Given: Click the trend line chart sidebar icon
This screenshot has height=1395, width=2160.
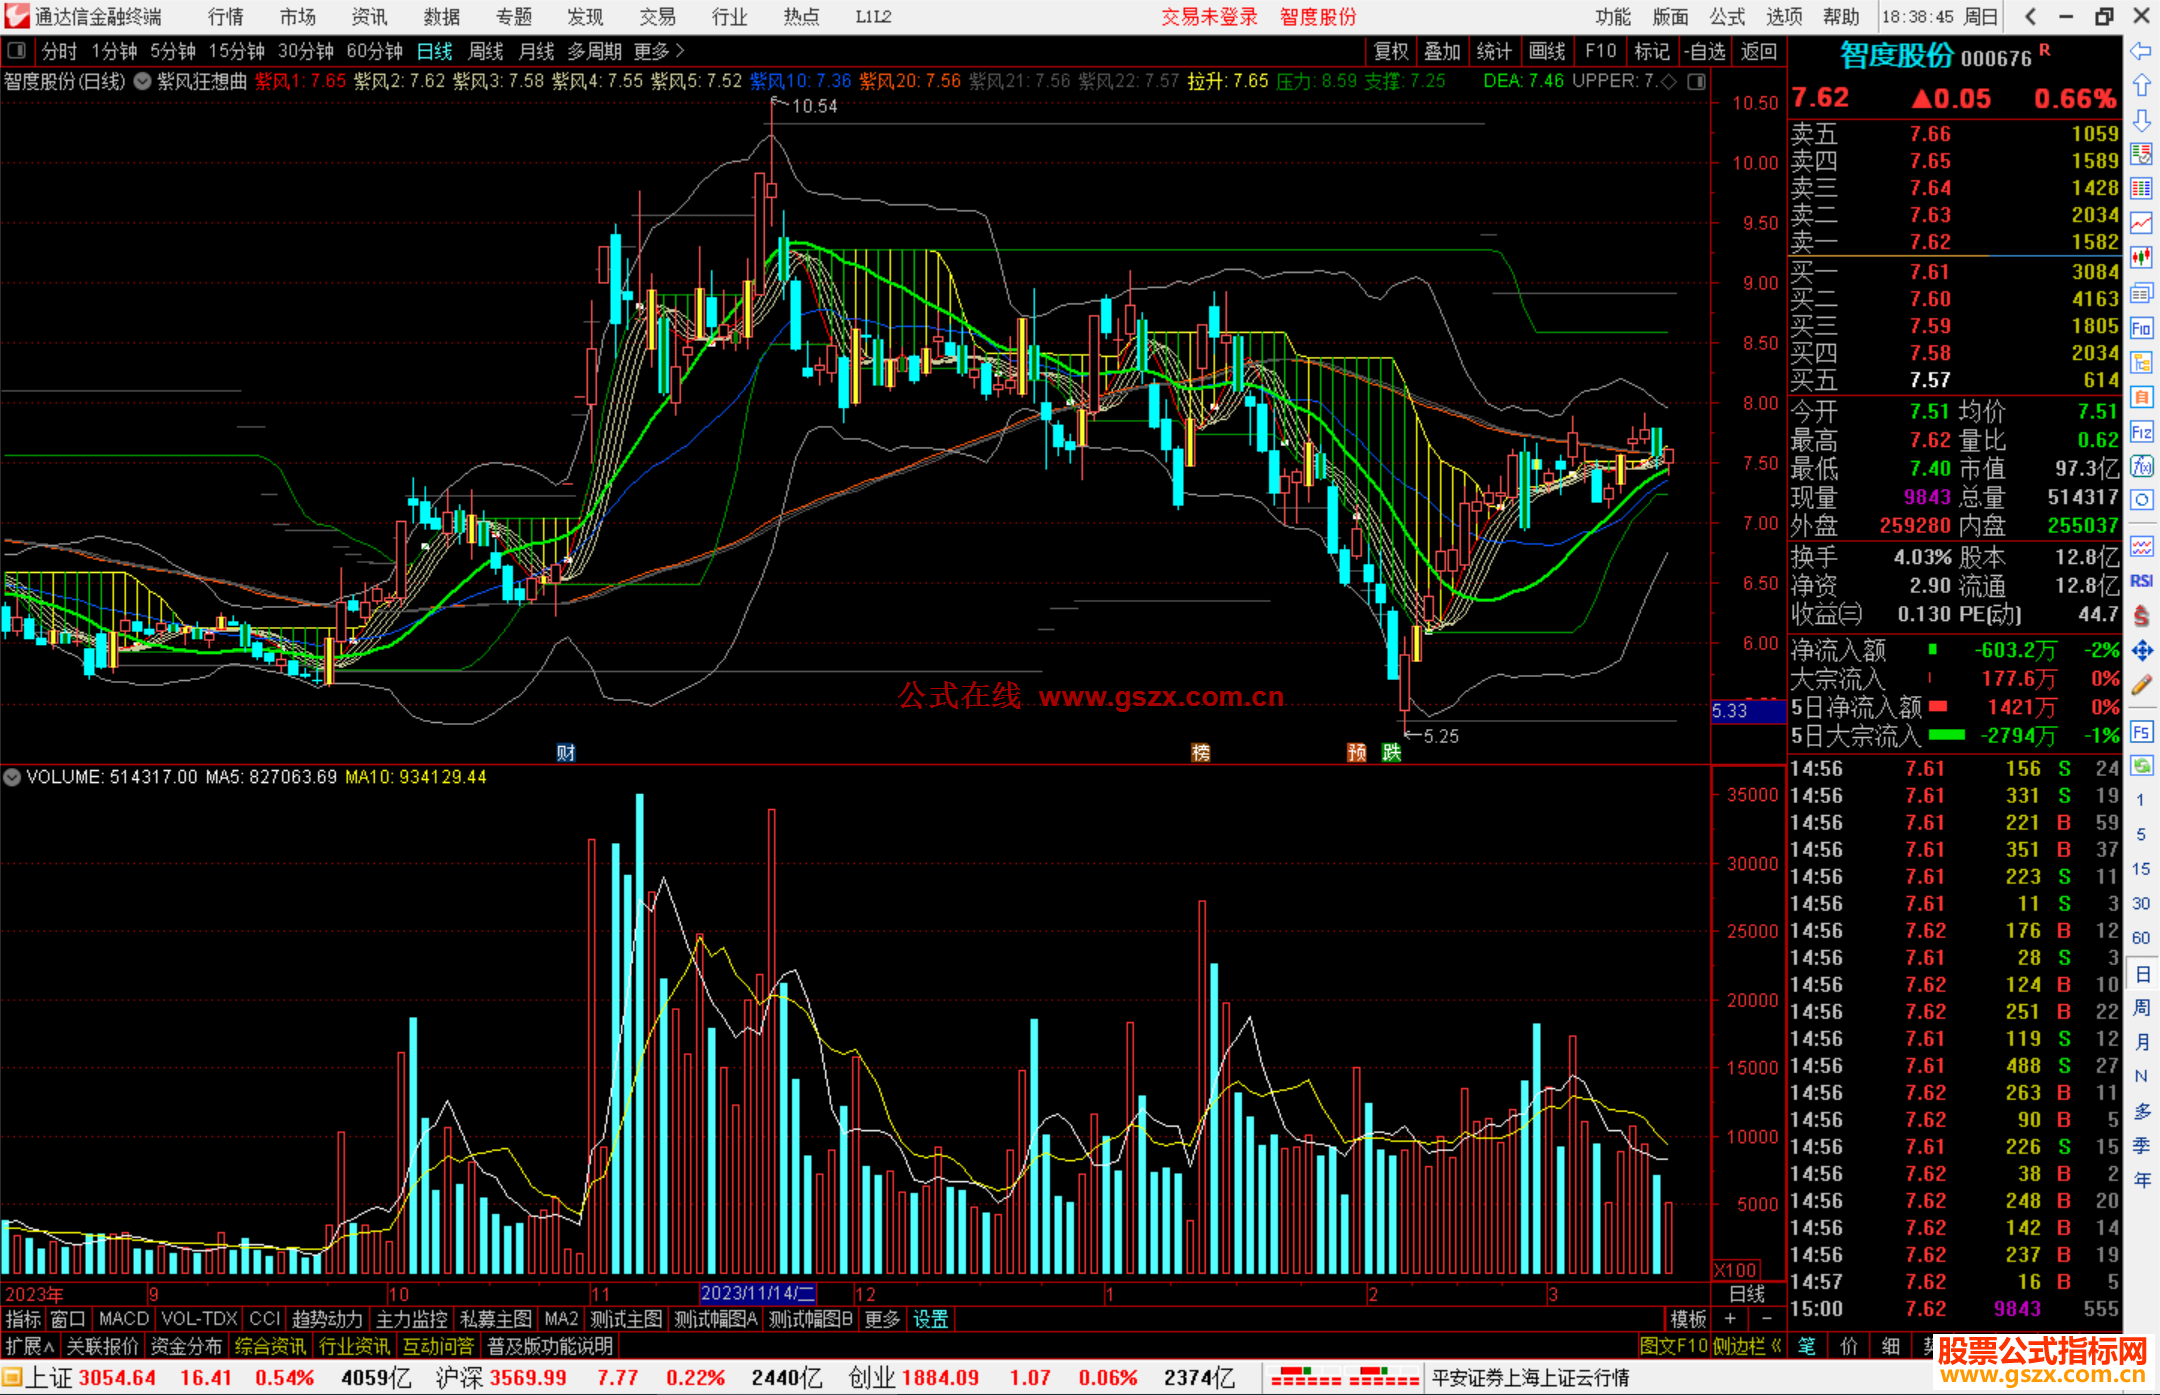Looking at the screenshot, I should 2141,223.
